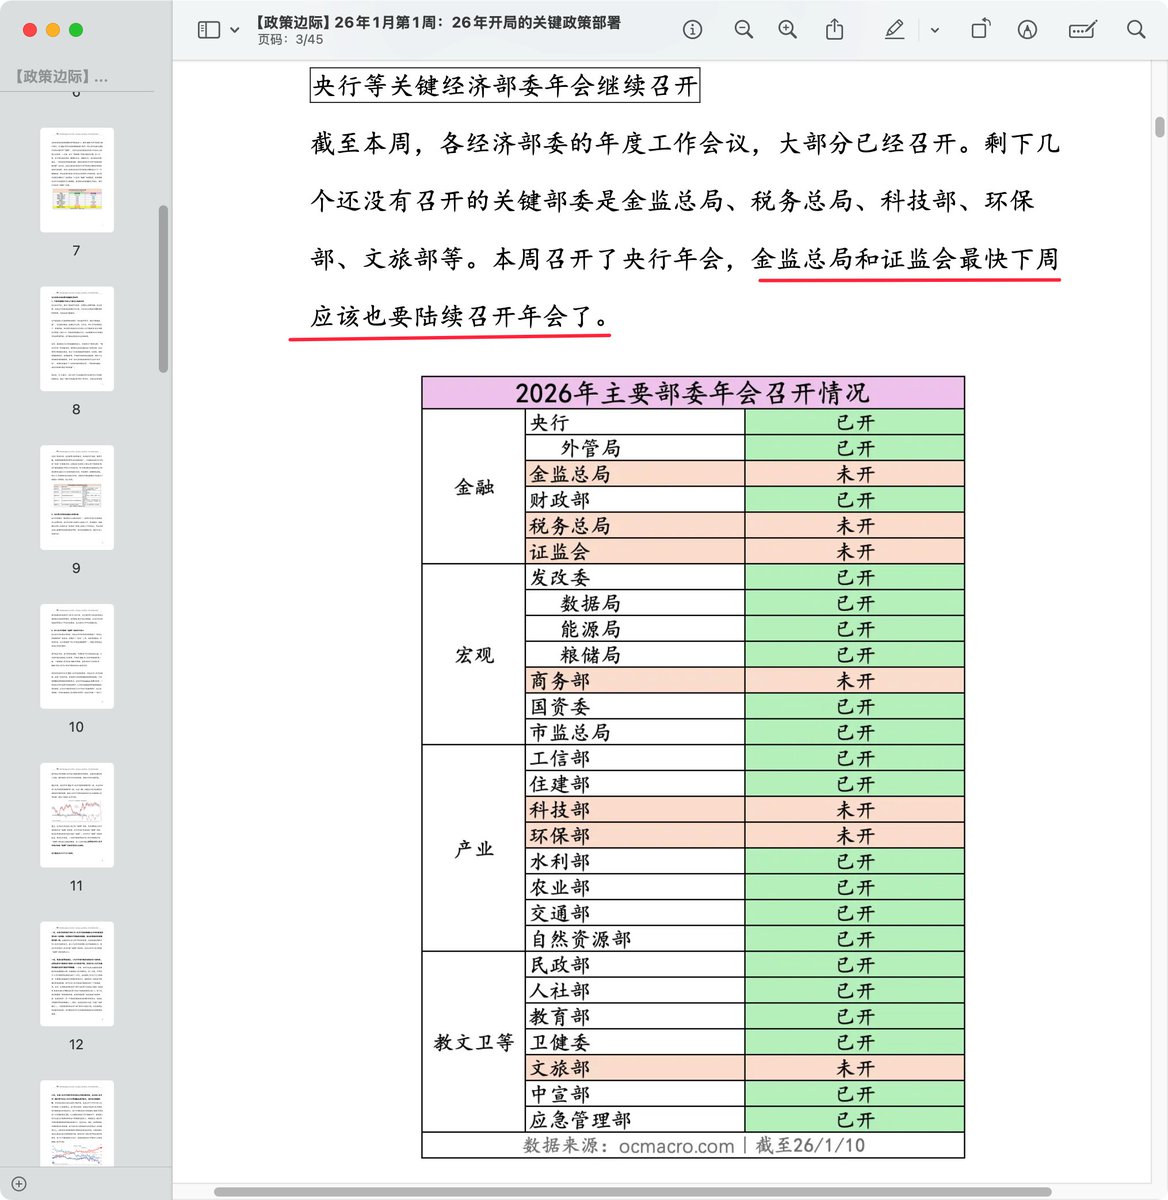Click the 水利部 table cell
Image resolution: width=1168 pixels, height=1200 pixels.
point(635,862)
